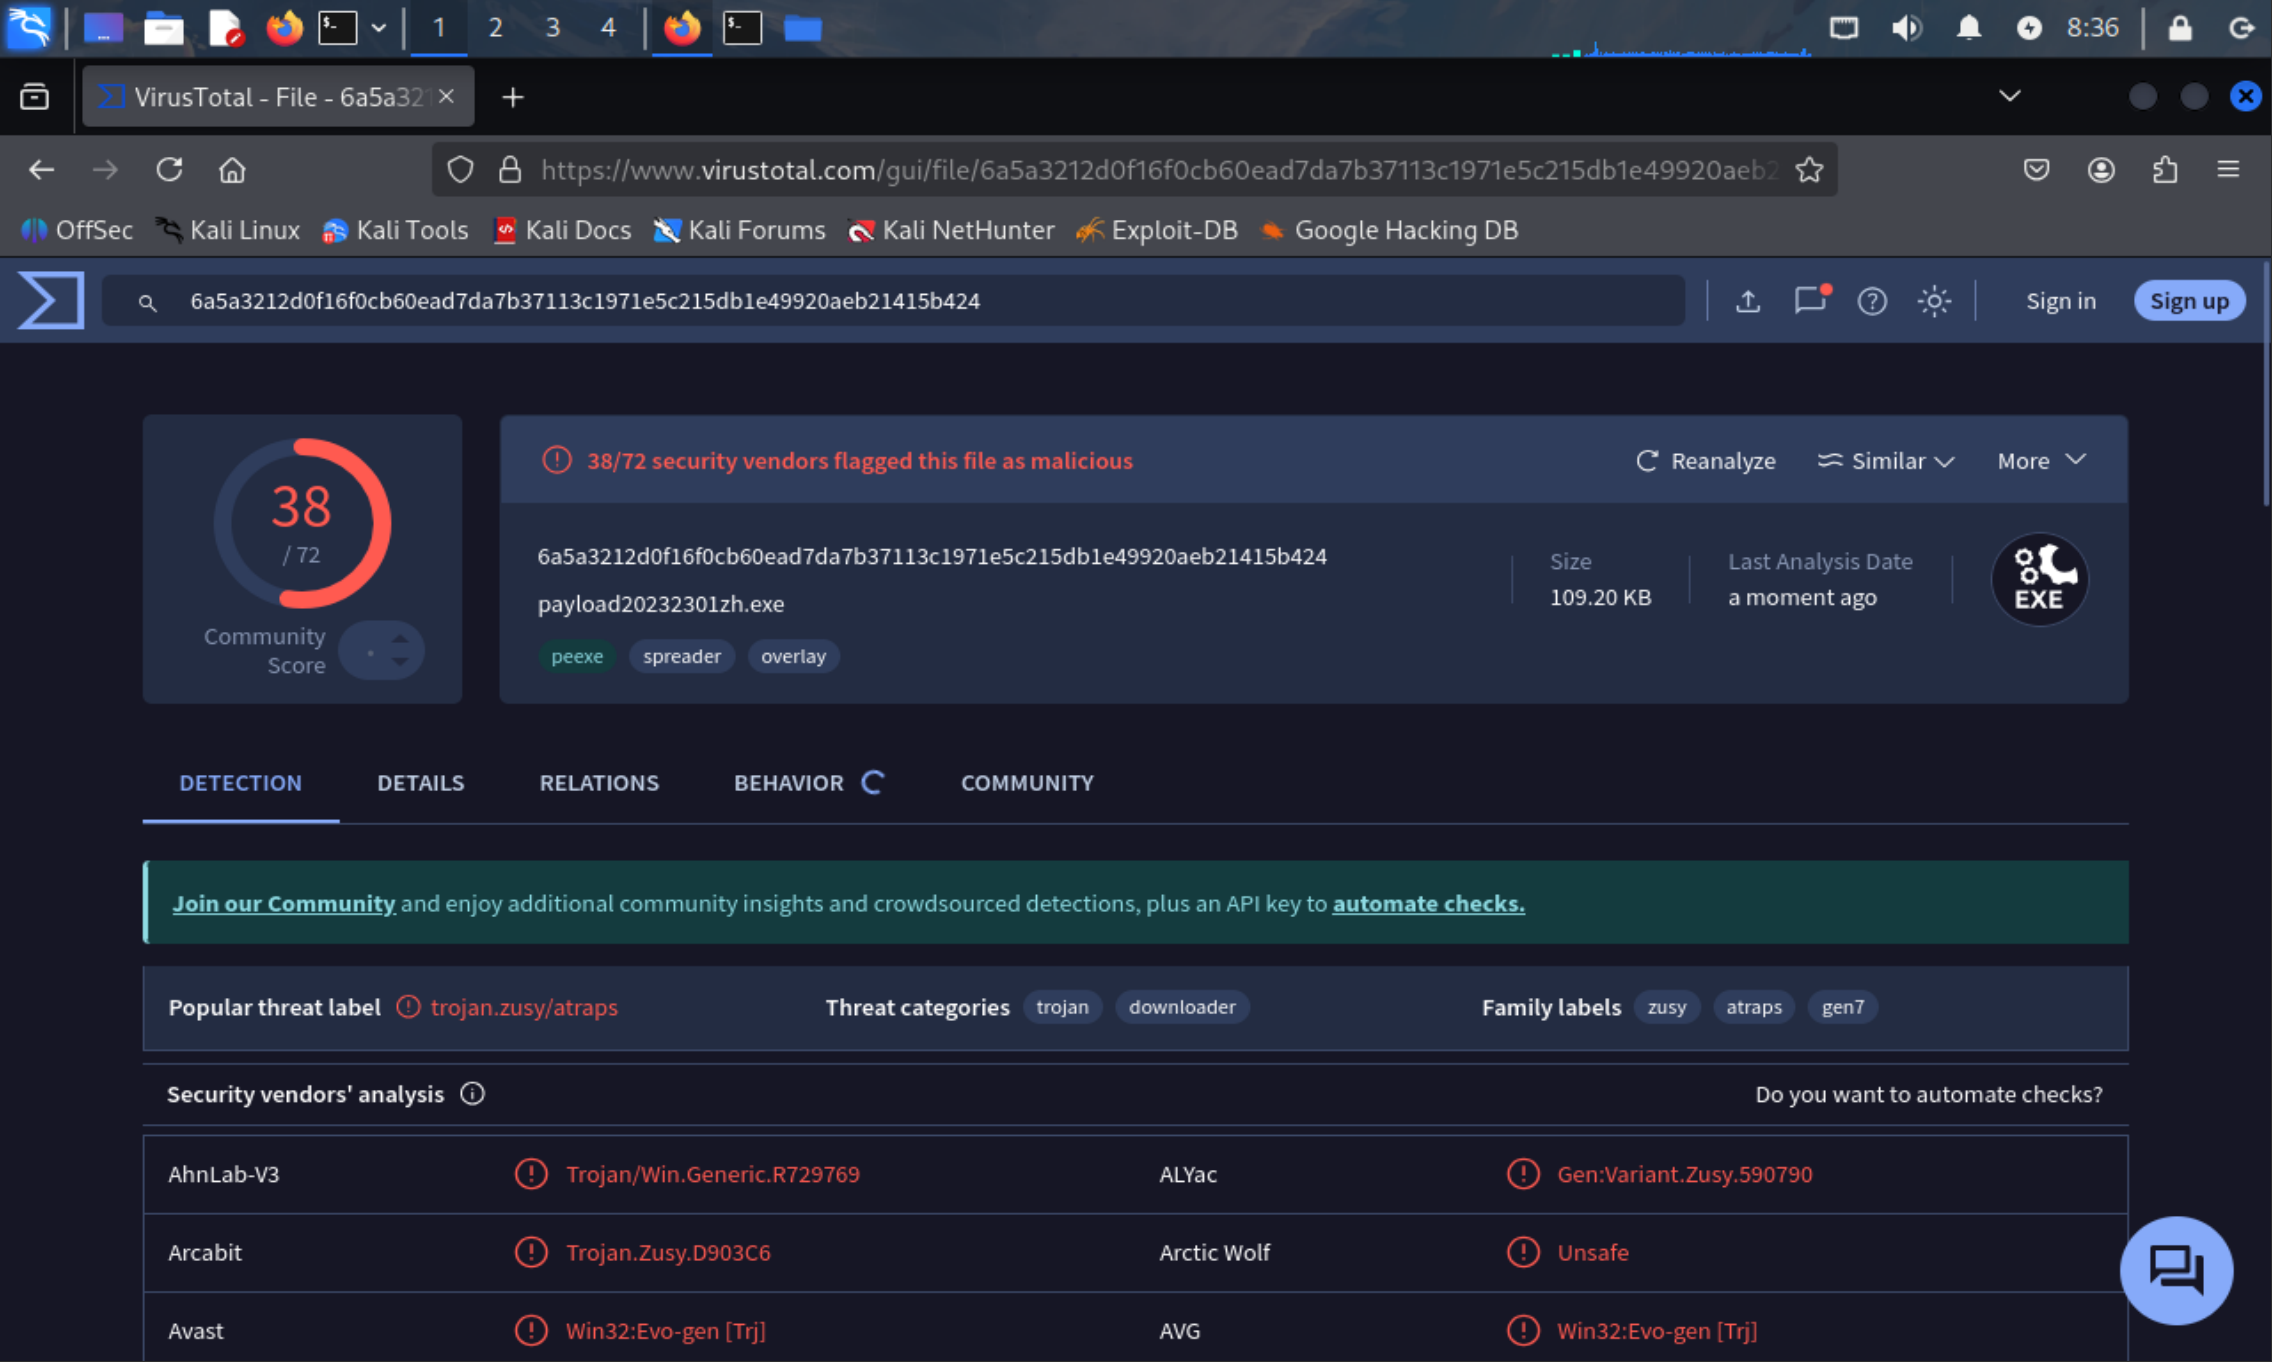Click the Join our Community link

click(283, 903)
